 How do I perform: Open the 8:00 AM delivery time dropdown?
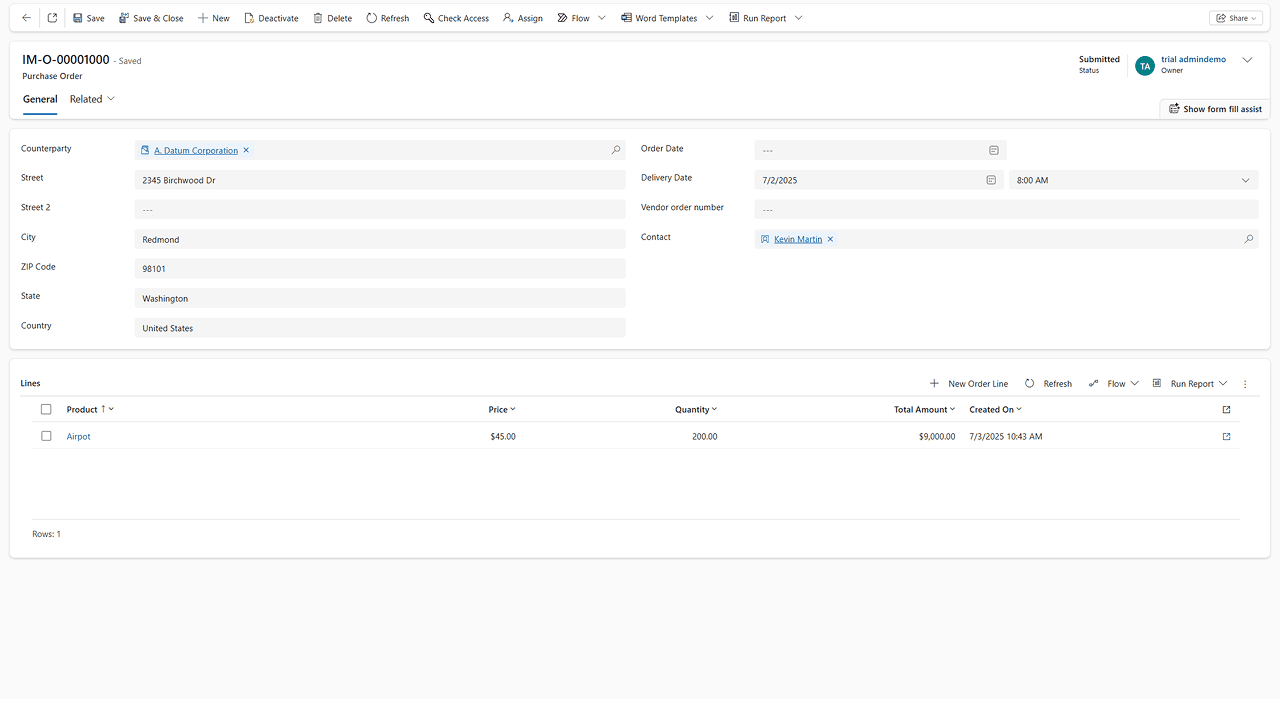(1246, 180)
